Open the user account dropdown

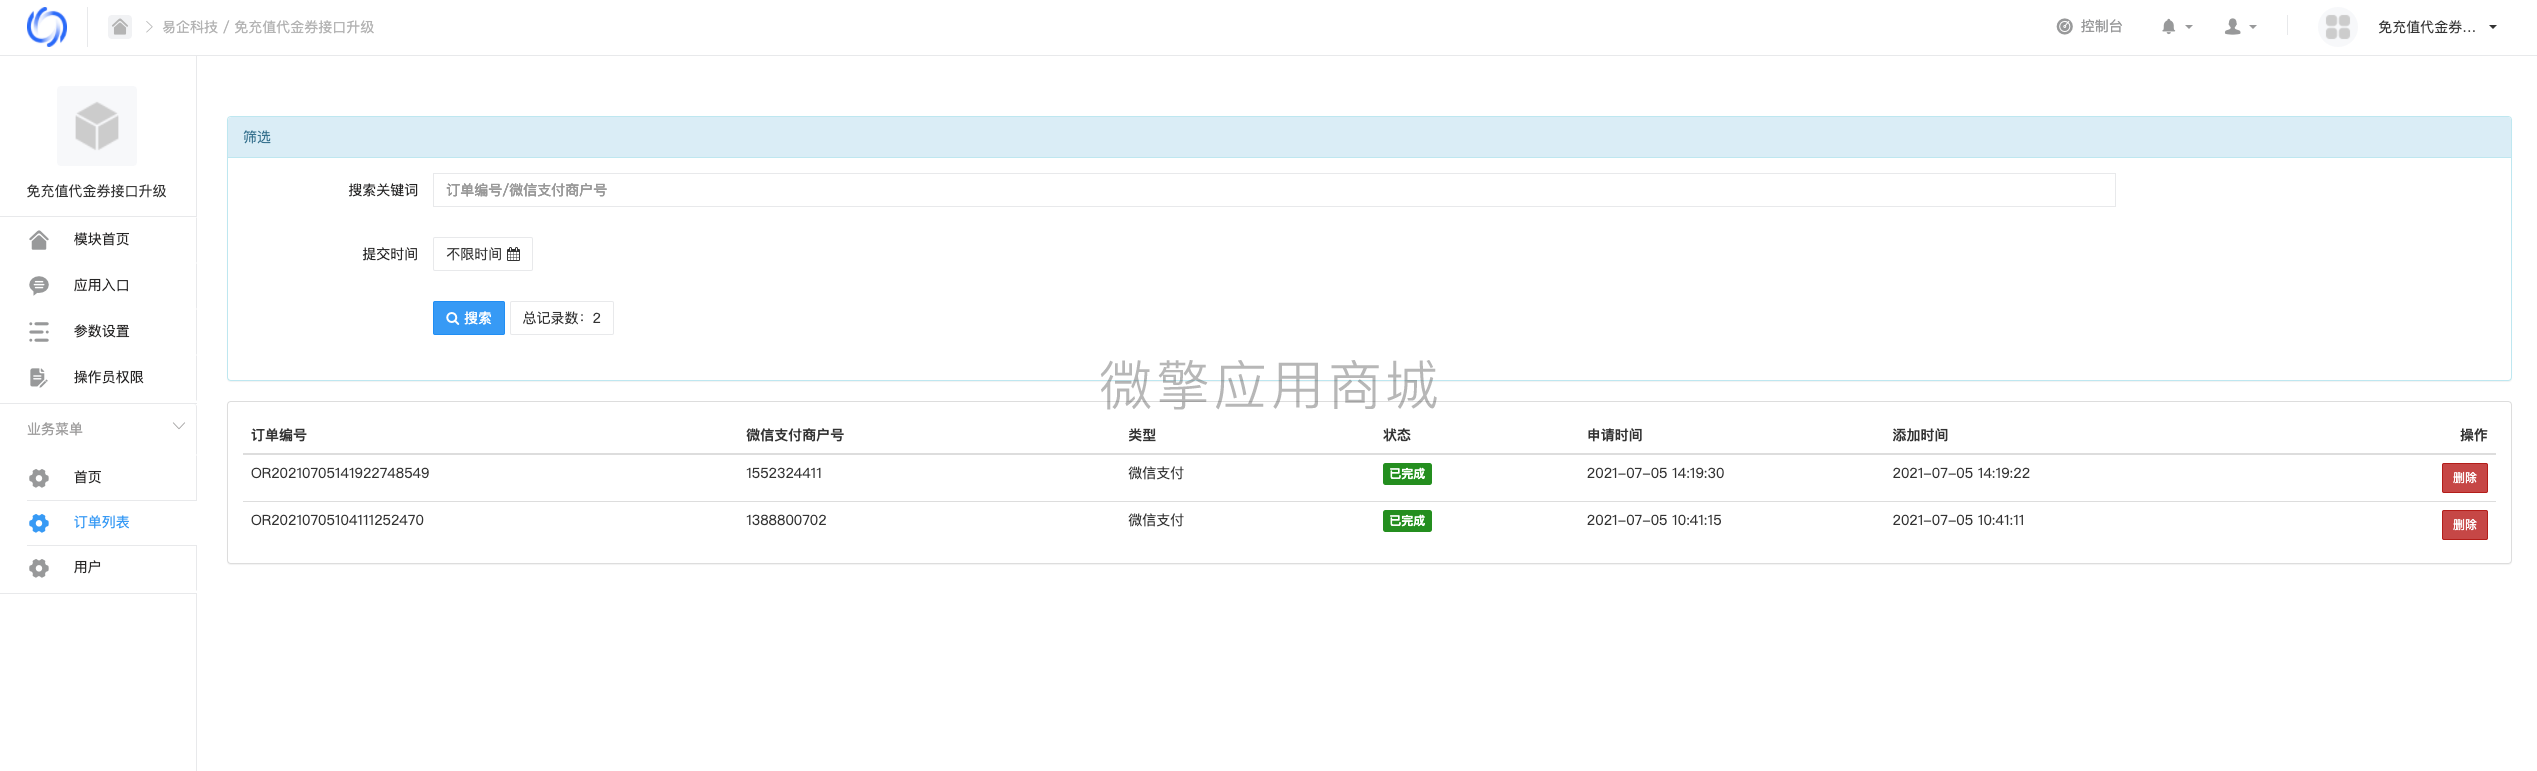point(2241,27)
